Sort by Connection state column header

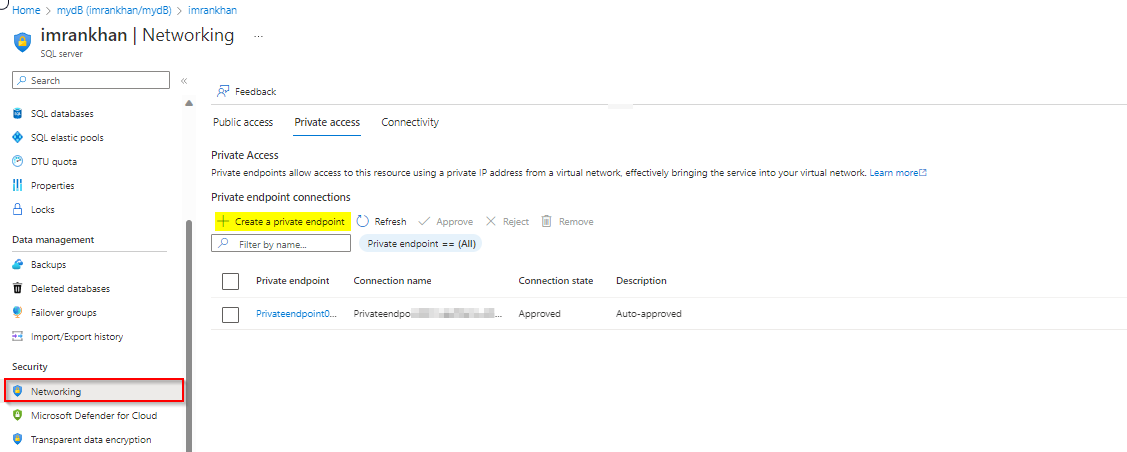click(x=556, y=280)
